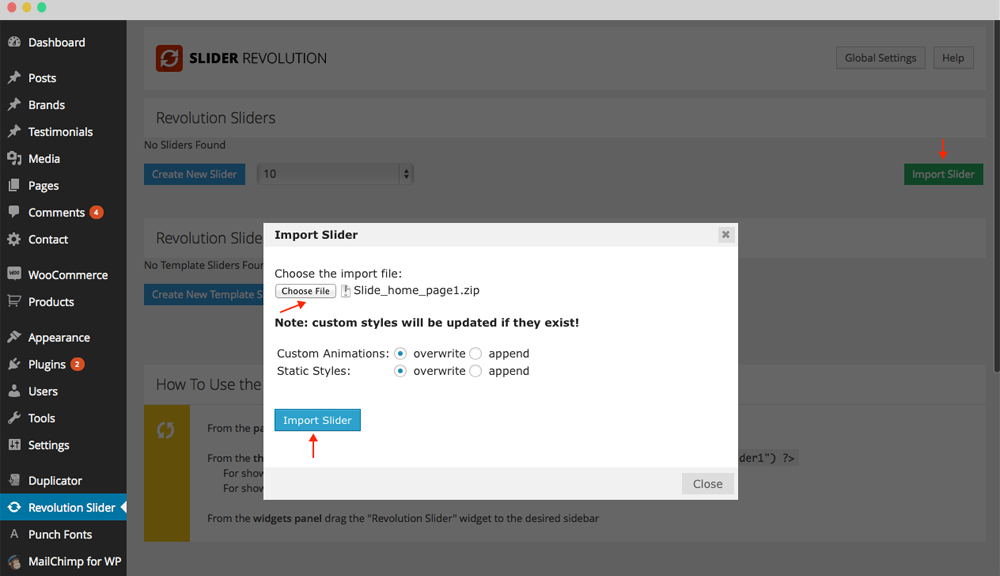
Task: Select overwrite for Static Styles
Action: pyautogui.click(x=401, y=371)
